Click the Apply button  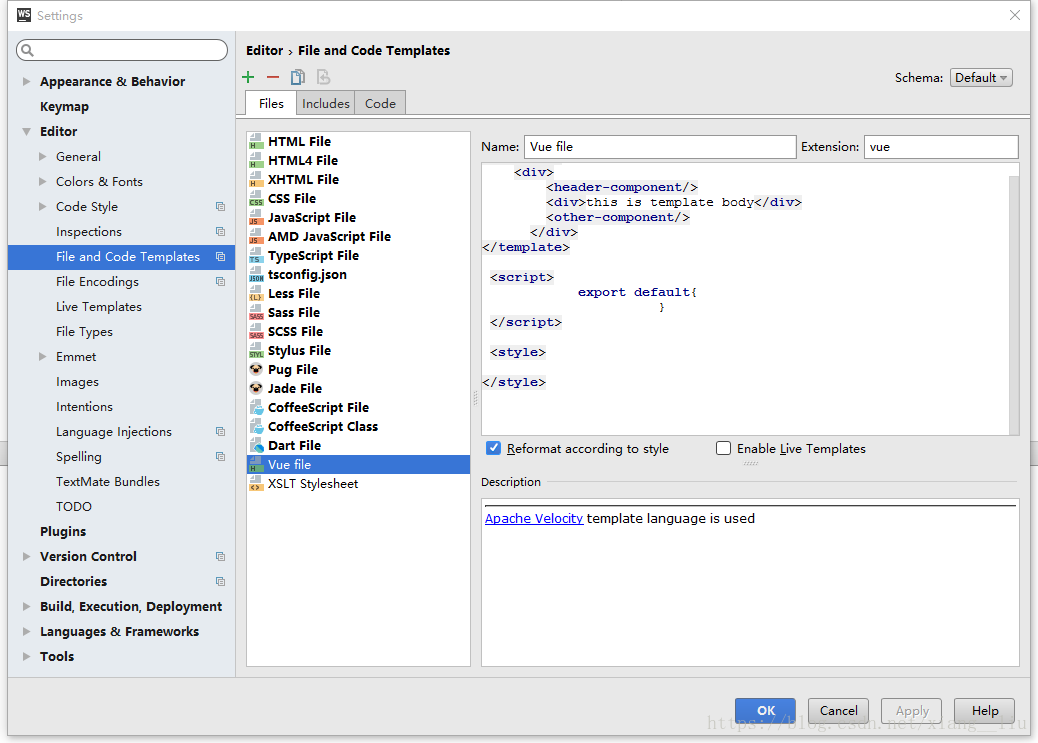point(912,711)
